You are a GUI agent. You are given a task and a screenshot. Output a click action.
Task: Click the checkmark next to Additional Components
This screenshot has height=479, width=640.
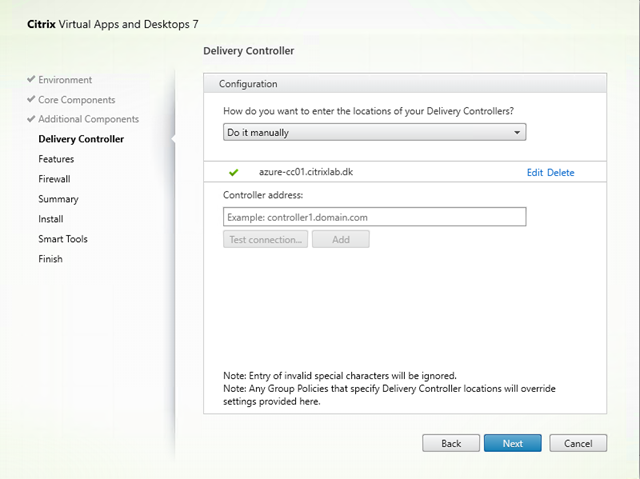pyautogui.click(x=31, y=119)
